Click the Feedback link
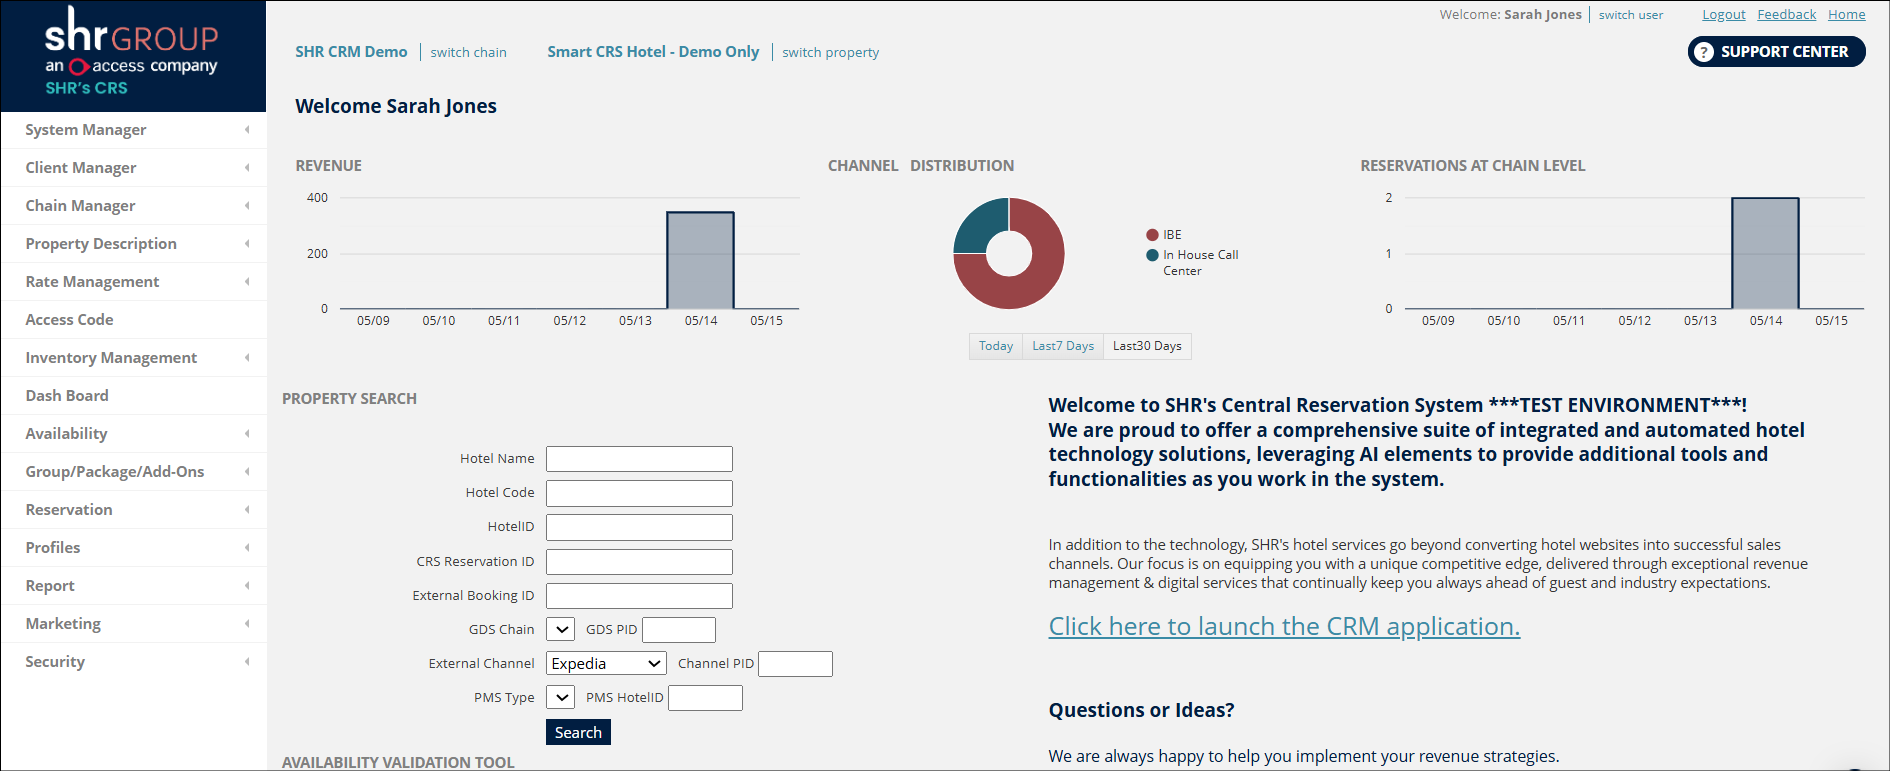 coord(1786,15)
